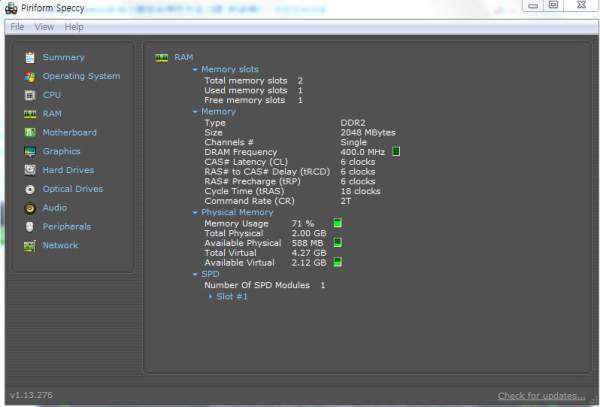
Task: Click the Network icon in sidebar
Action: click(30, 246)
